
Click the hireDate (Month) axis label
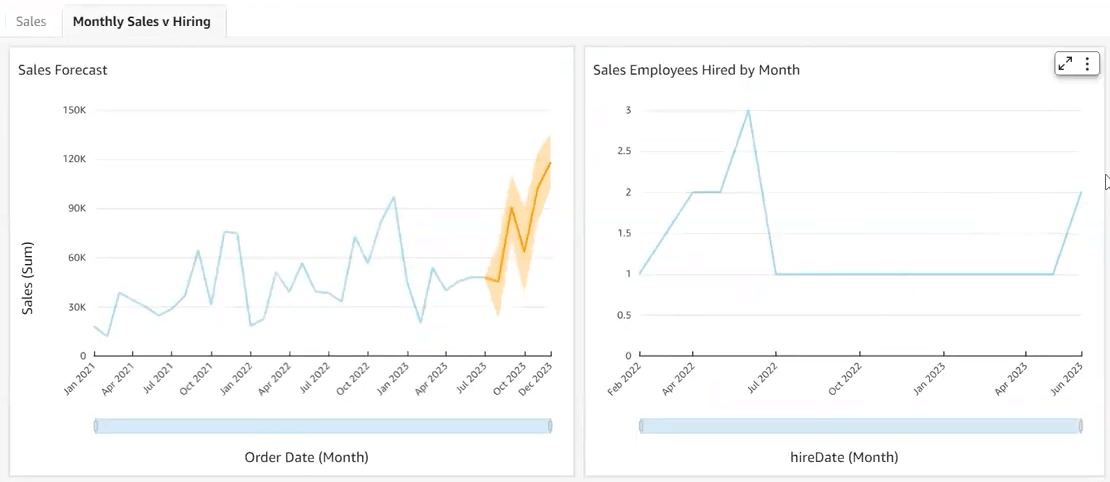[x=844, y=457]
